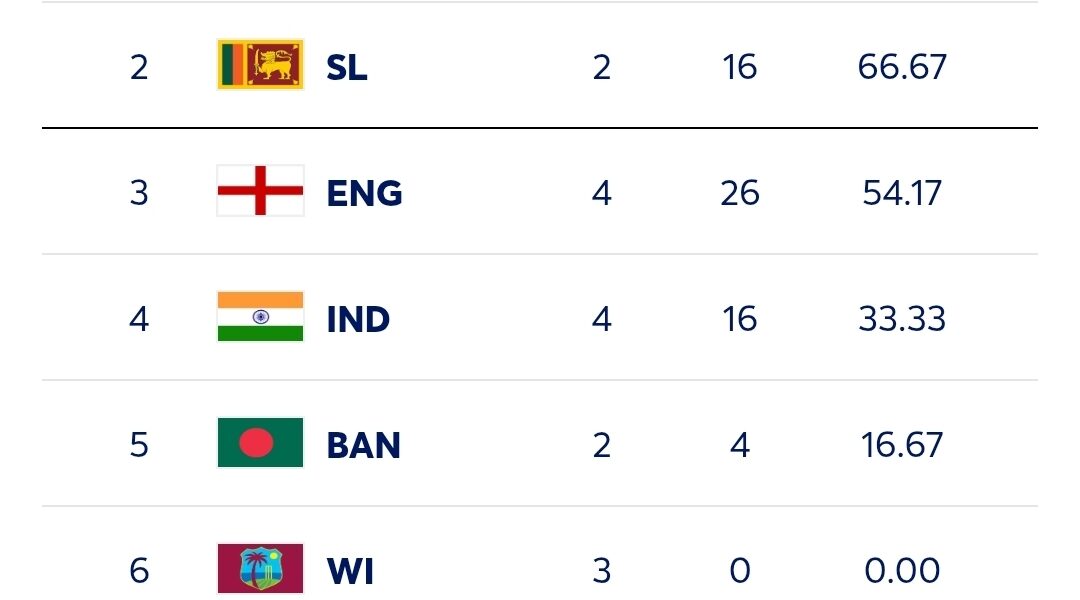Click the Sri Lanka flag icon
The image size is (1080, 600).
pos(260,65)
